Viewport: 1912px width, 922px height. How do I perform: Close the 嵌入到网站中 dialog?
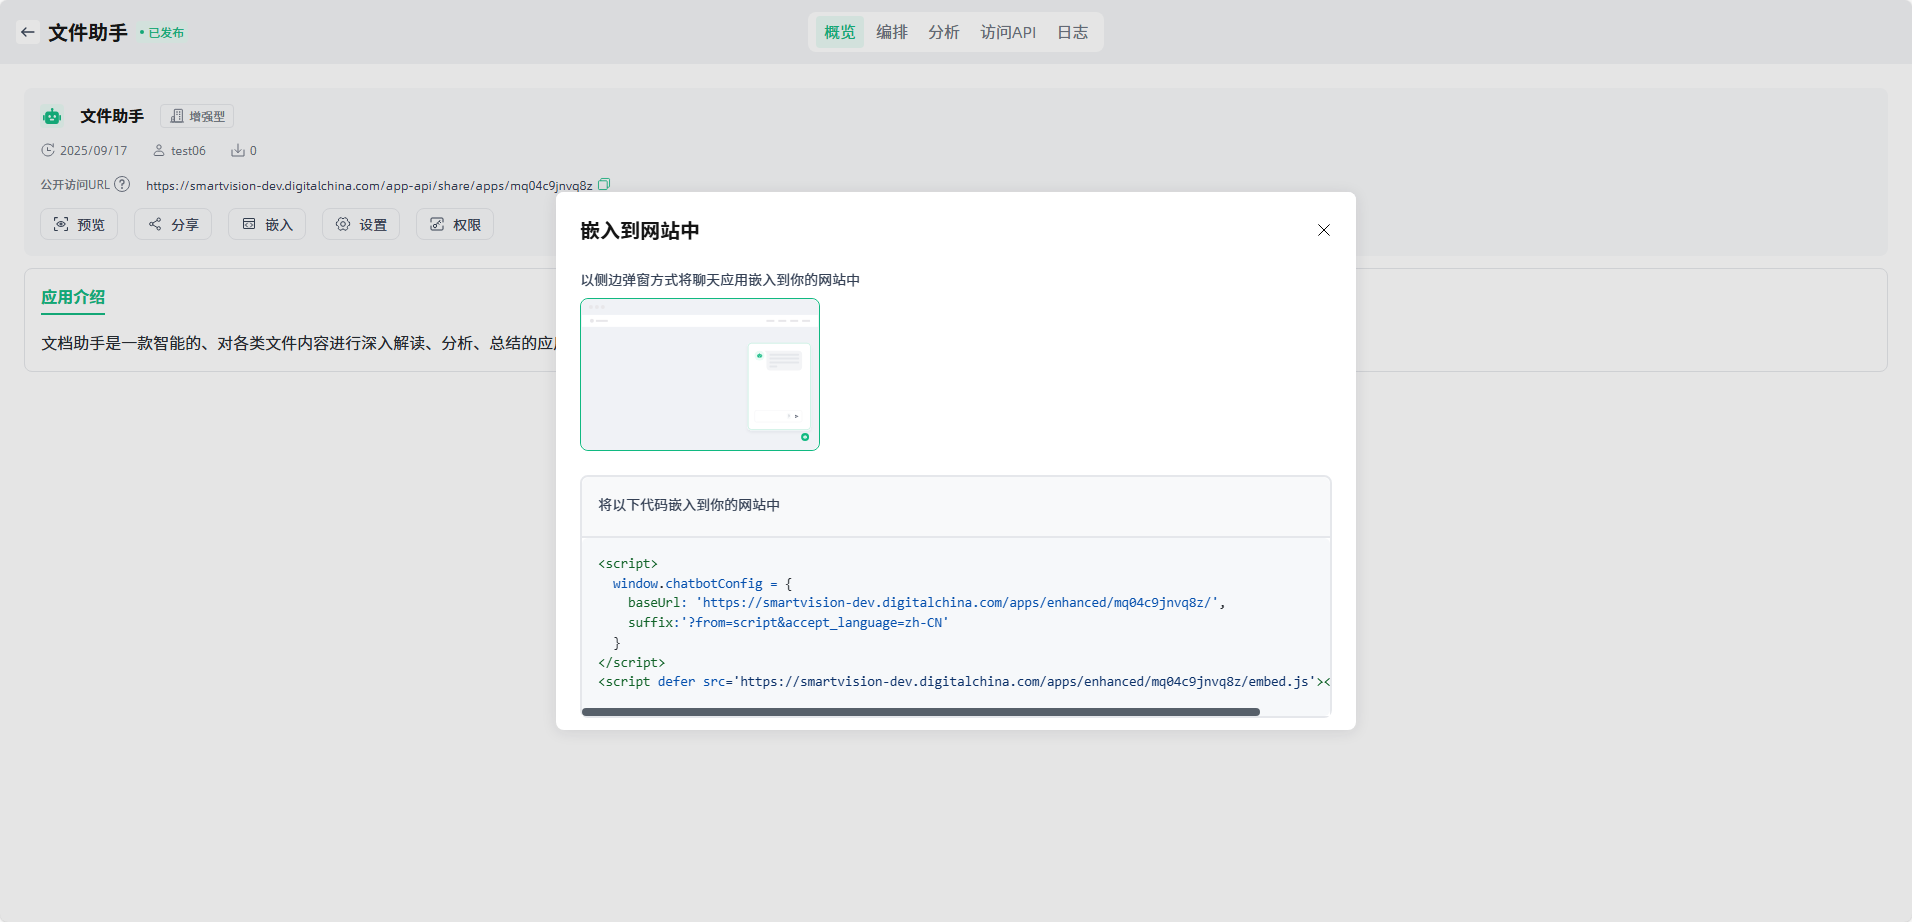pos(1323,230)
